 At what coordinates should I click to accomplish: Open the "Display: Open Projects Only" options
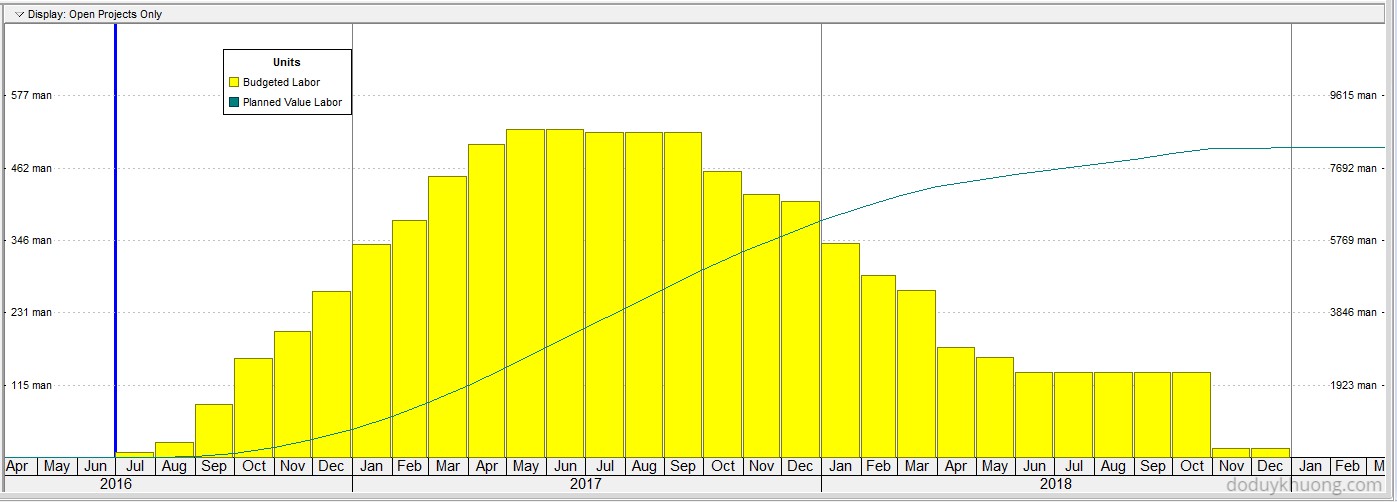(x=94, y=14)
